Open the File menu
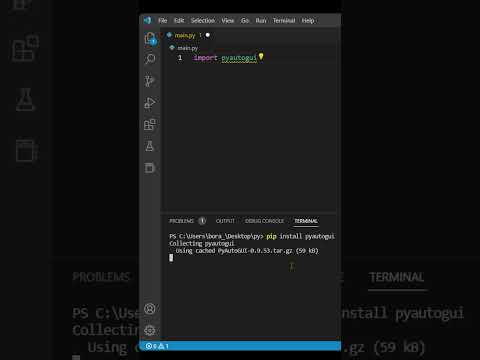 coord(162,21)
